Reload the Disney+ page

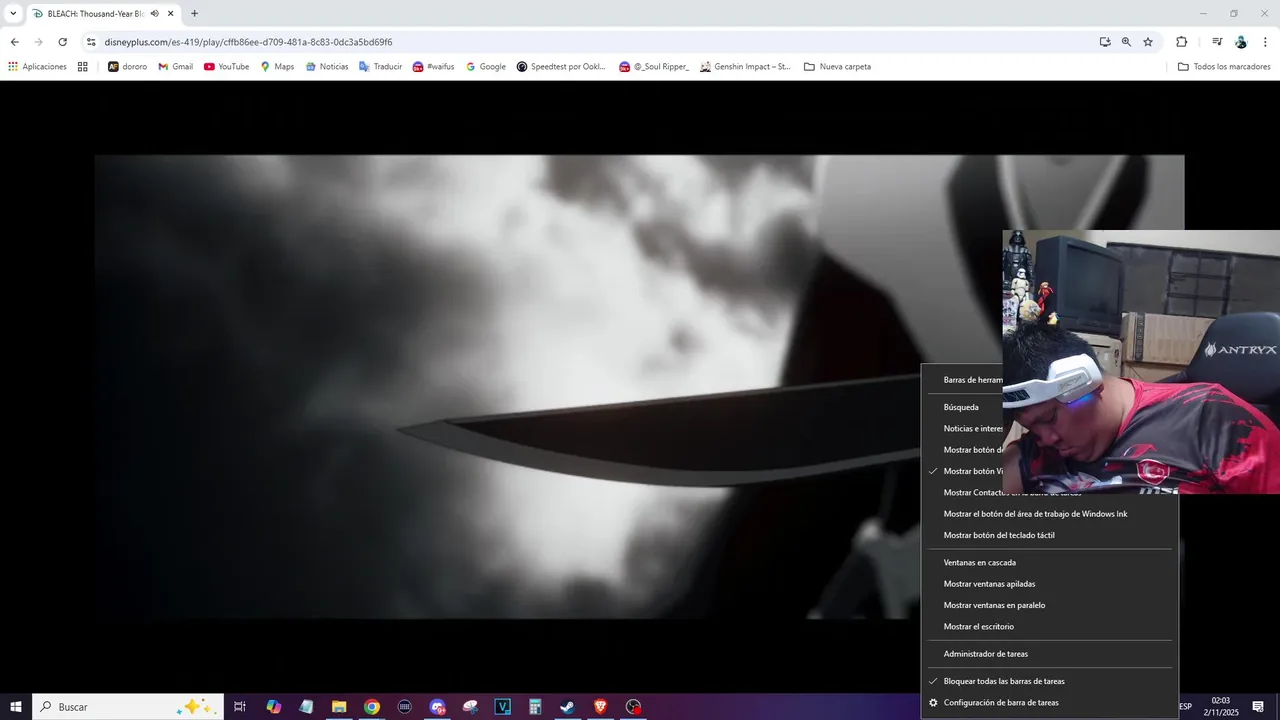pos(62,42)
